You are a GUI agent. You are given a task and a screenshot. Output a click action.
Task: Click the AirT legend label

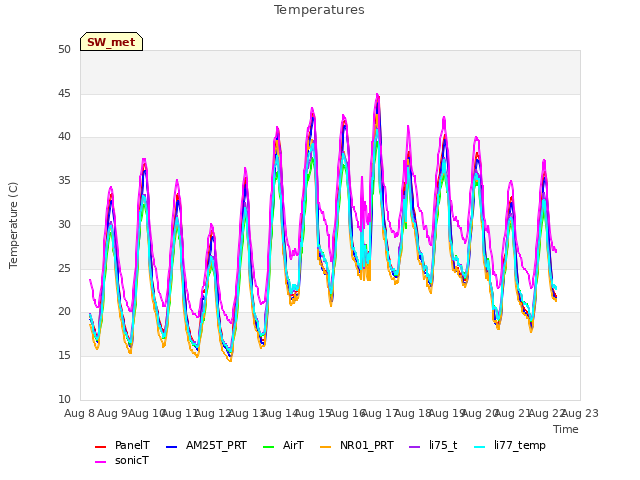click(x=293, y=445)
